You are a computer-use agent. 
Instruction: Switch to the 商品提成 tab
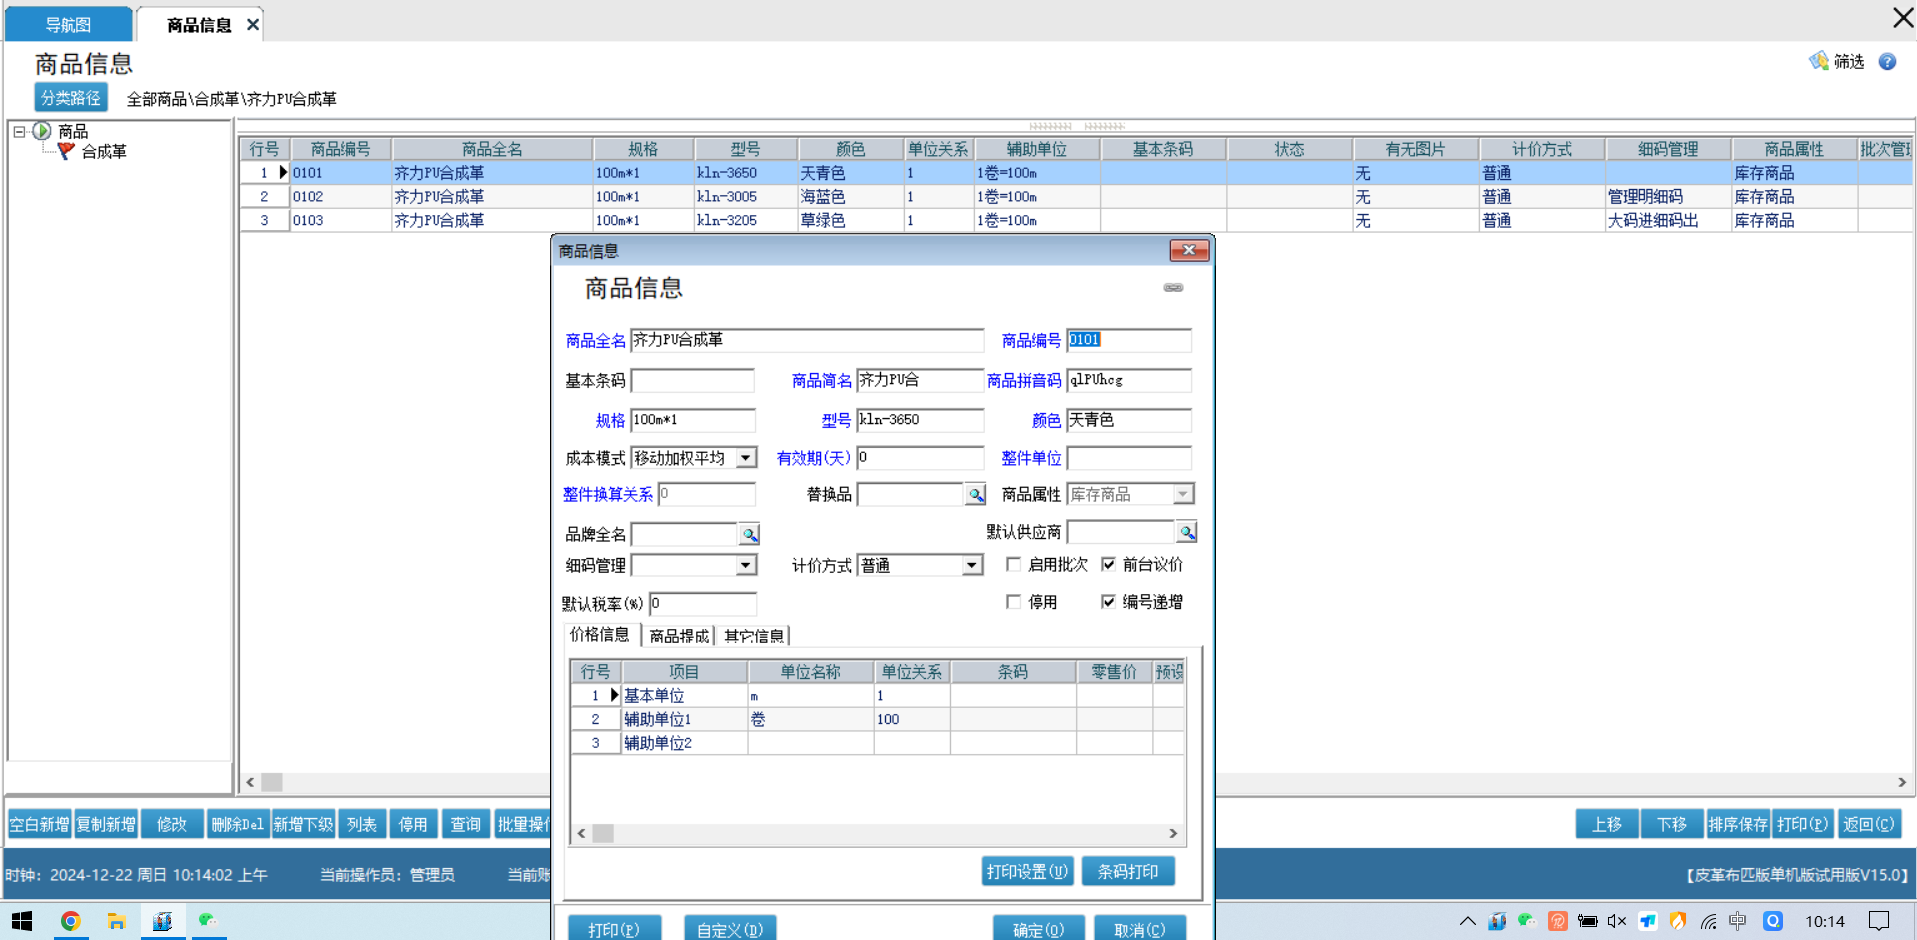[678, 636]
